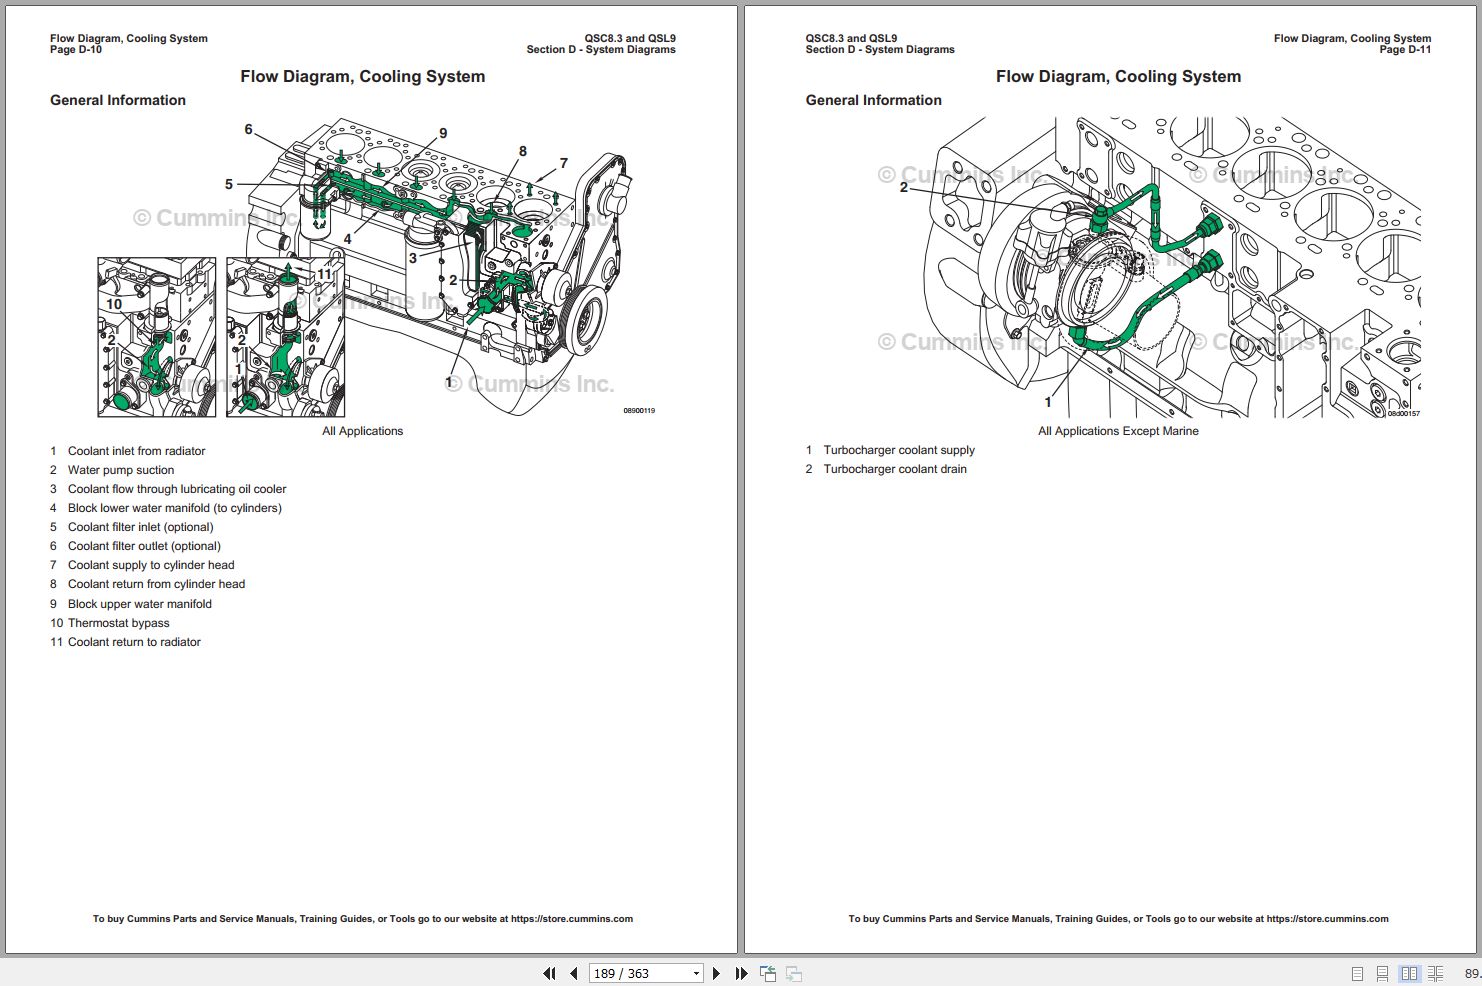Click 'All Applications Except Marine' caption

[x=1118, y=431]
